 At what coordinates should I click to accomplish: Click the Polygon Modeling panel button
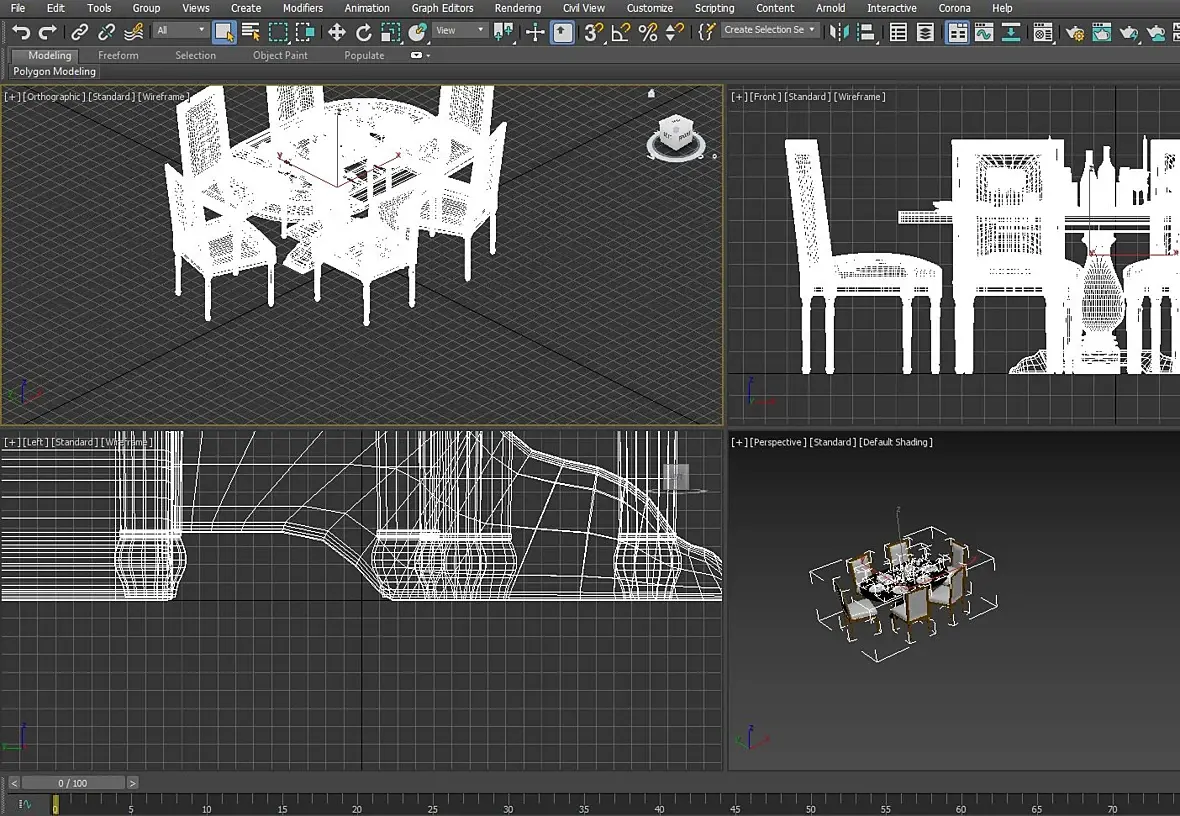click(55, 72)
